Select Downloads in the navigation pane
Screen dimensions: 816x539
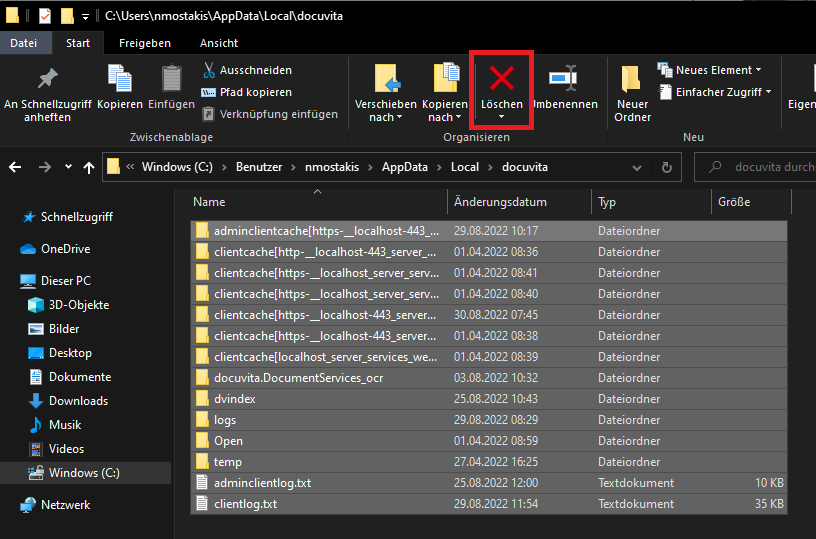[78, 401]
